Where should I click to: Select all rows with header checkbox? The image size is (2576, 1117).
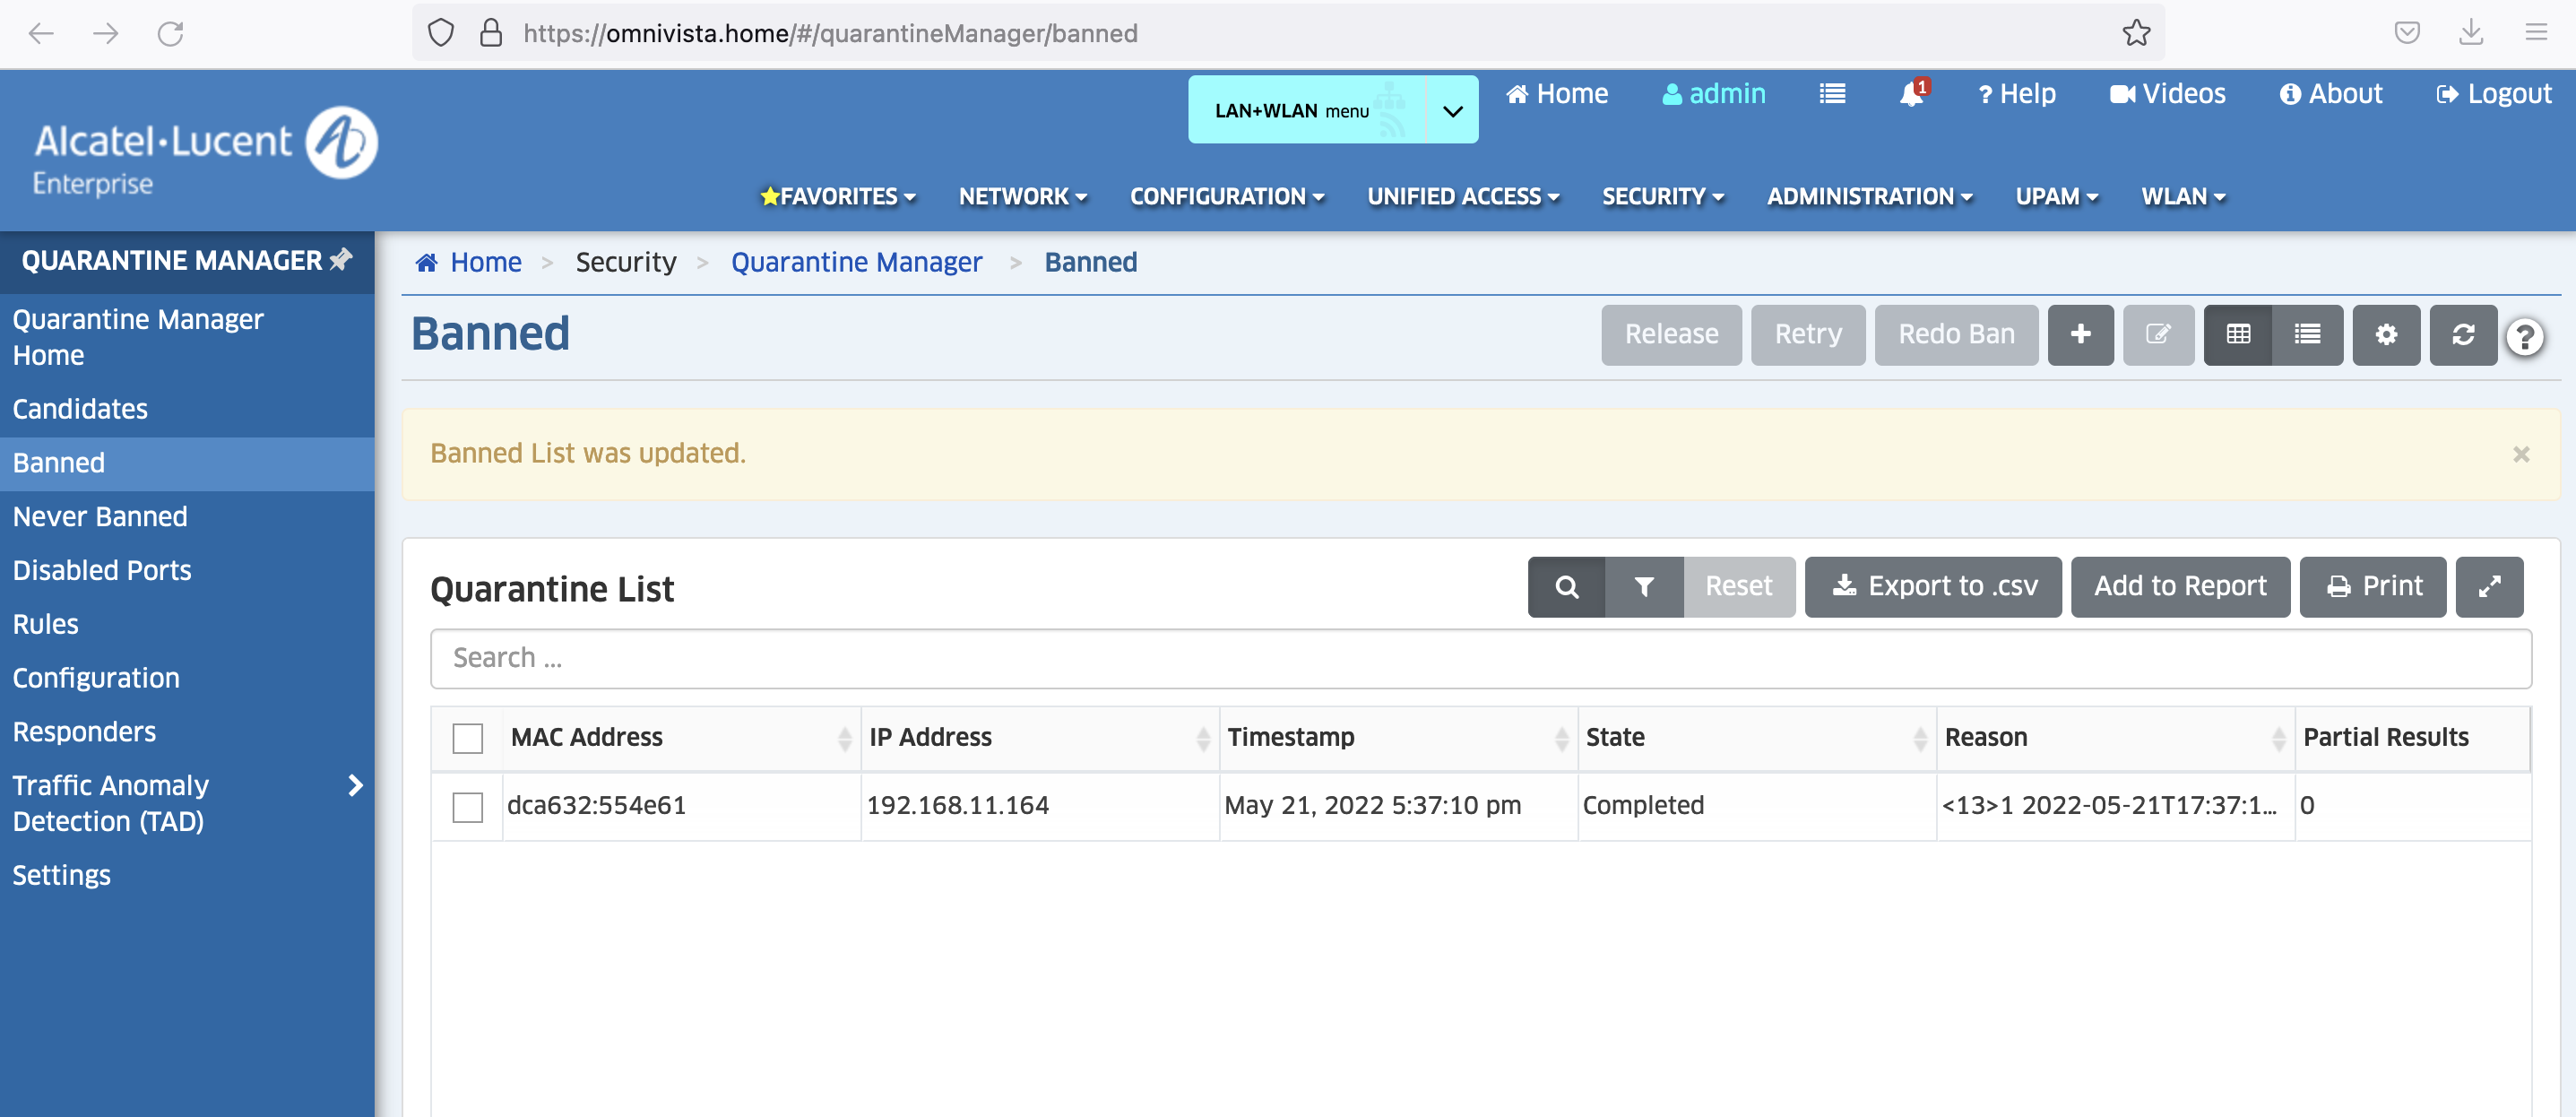coord(467,738)
